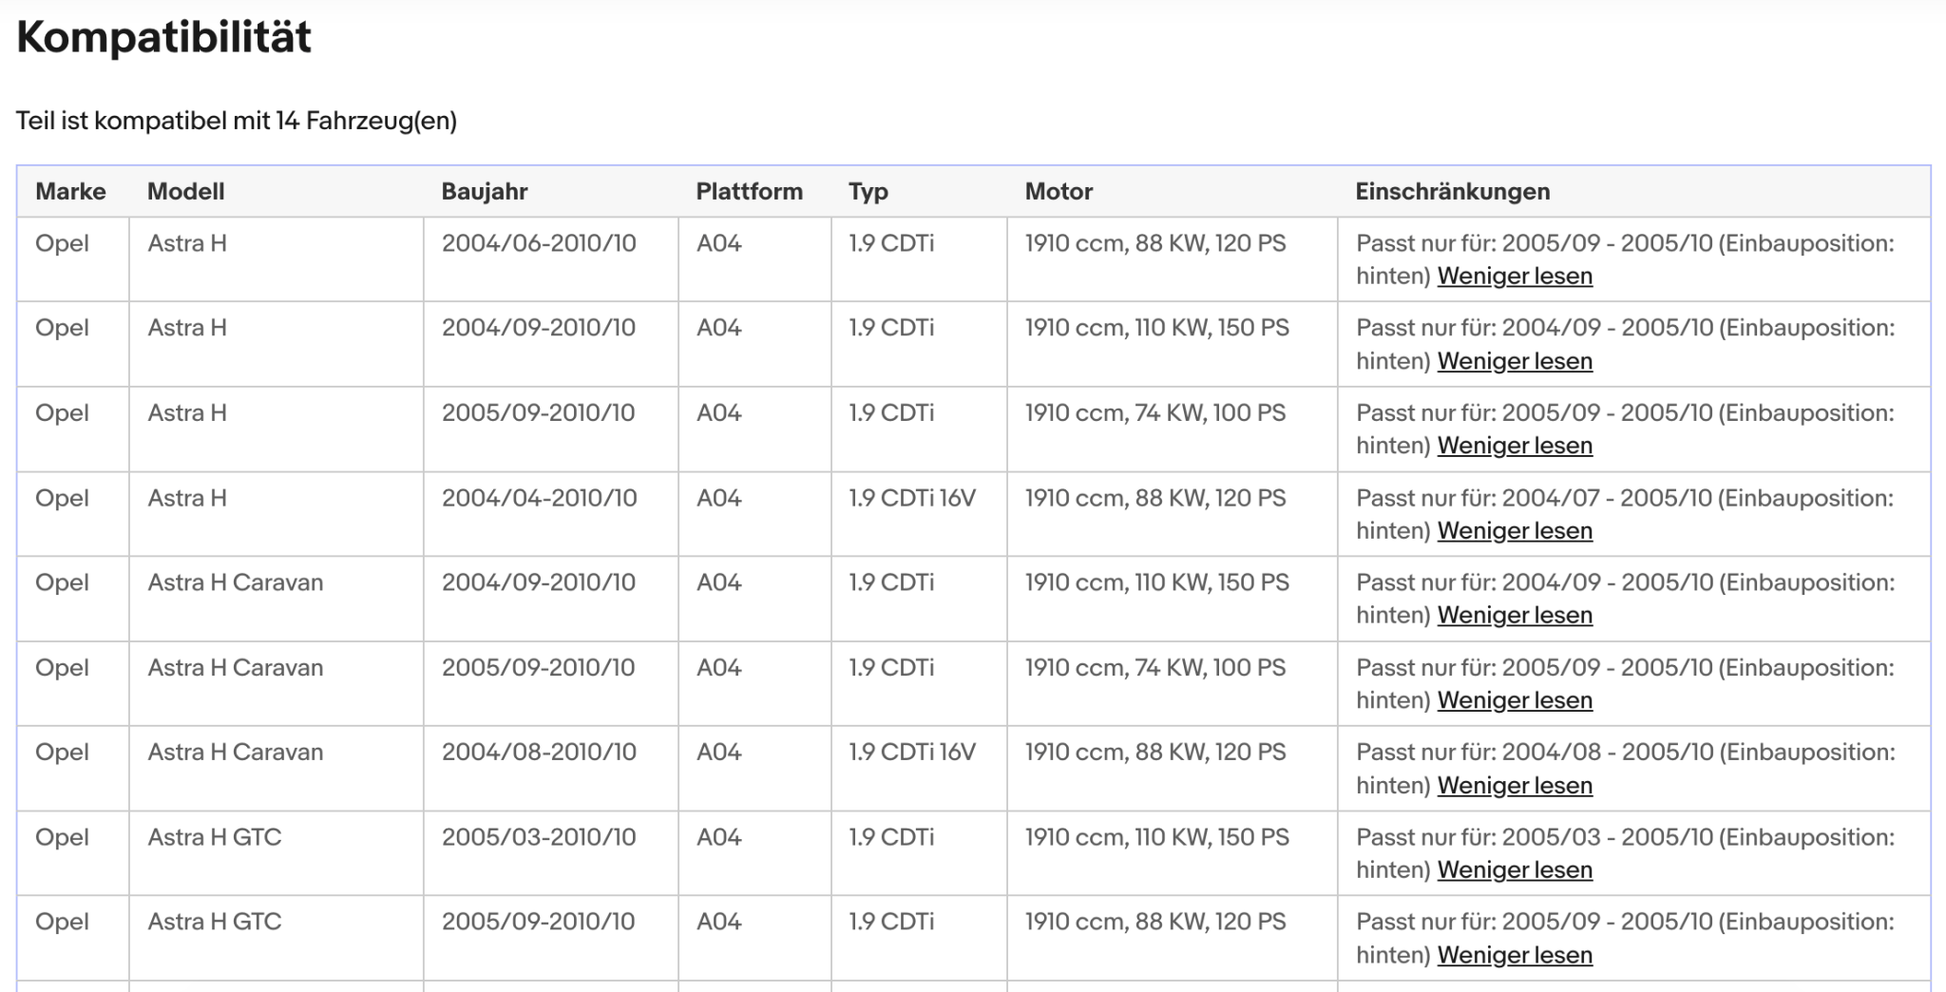Click the Marke column header
This screenshot has height=992, width=1946.
coord(70,191)
